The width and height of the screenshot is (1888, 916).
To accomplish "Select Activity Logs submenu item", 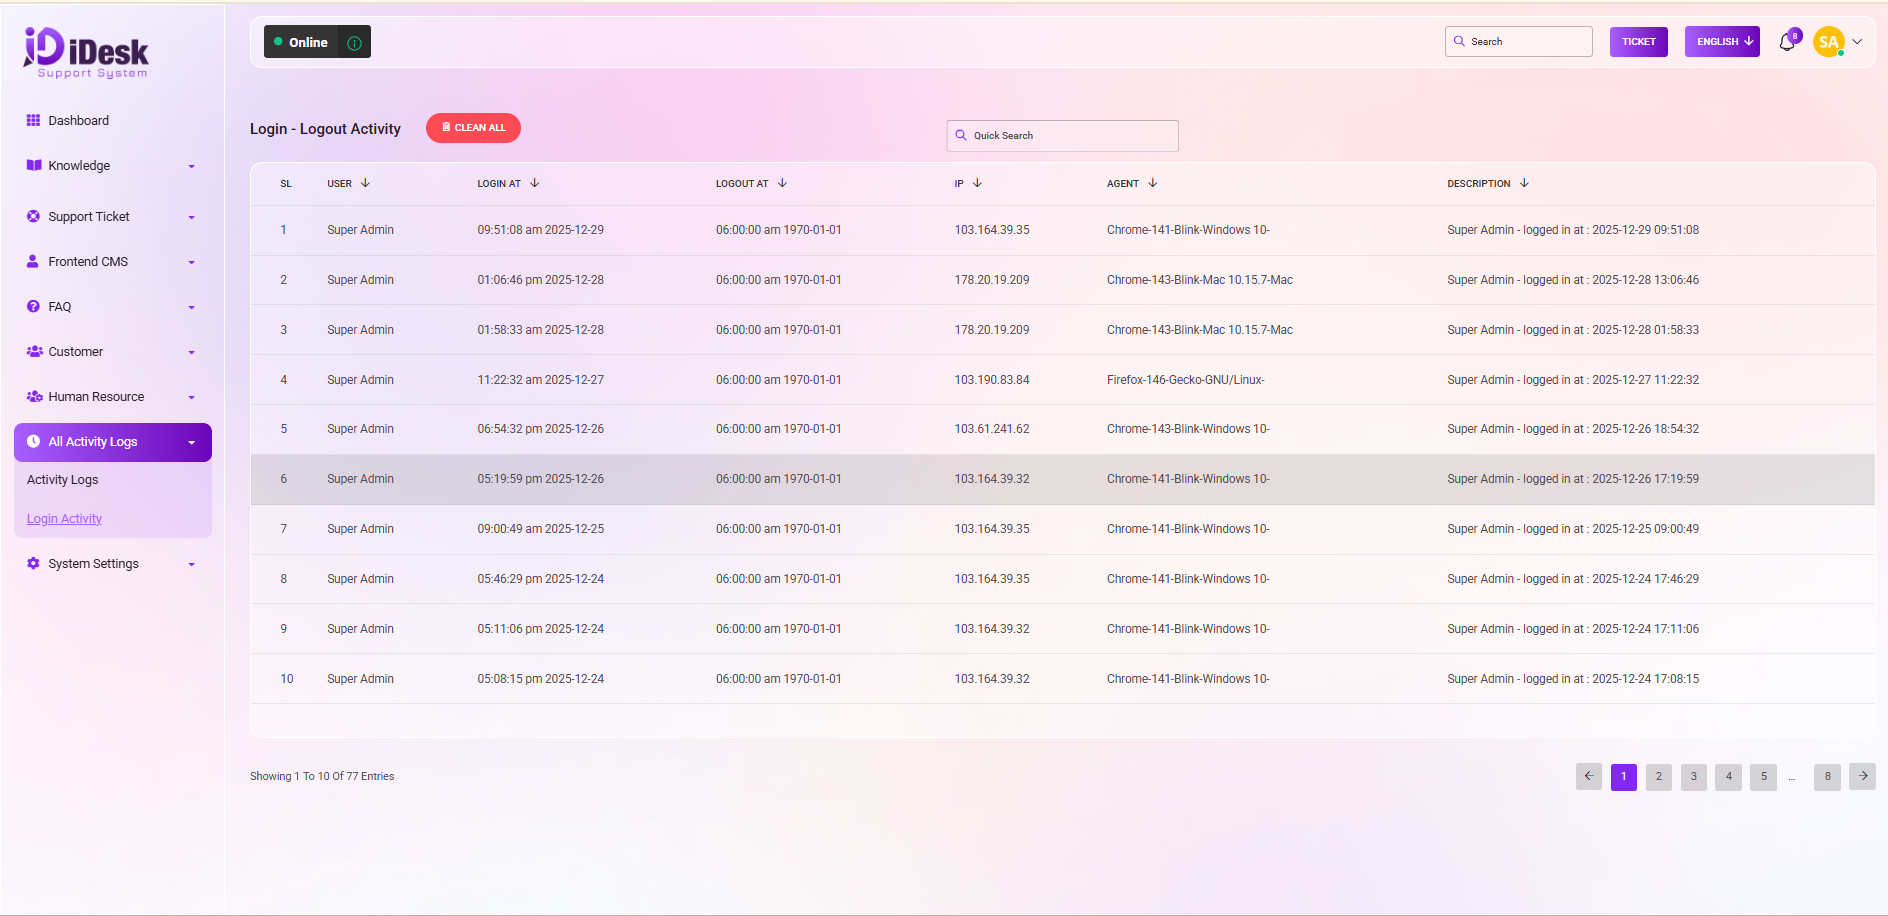I will 62,480.
